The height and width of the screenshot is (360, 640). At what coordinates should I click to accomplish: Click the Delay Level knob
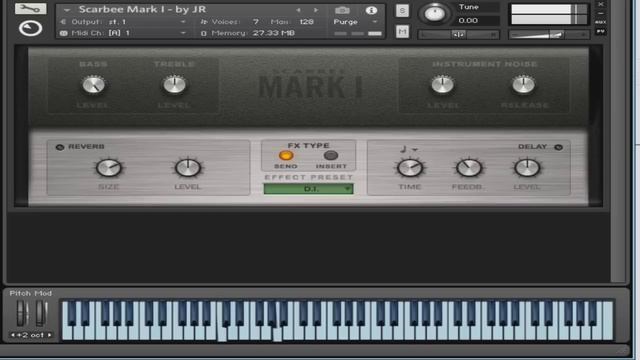click(527, 168)
